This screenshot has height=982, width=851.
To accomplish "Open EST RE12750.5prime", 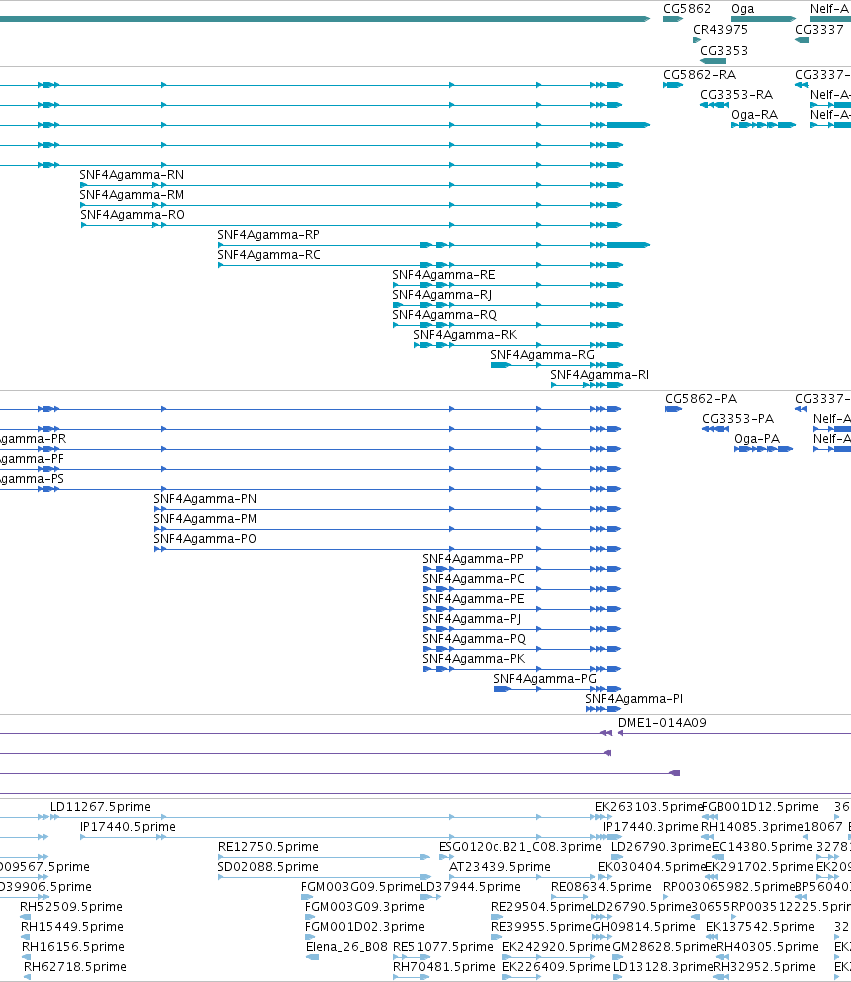I will pyautogui.click(x=268, y=847).
